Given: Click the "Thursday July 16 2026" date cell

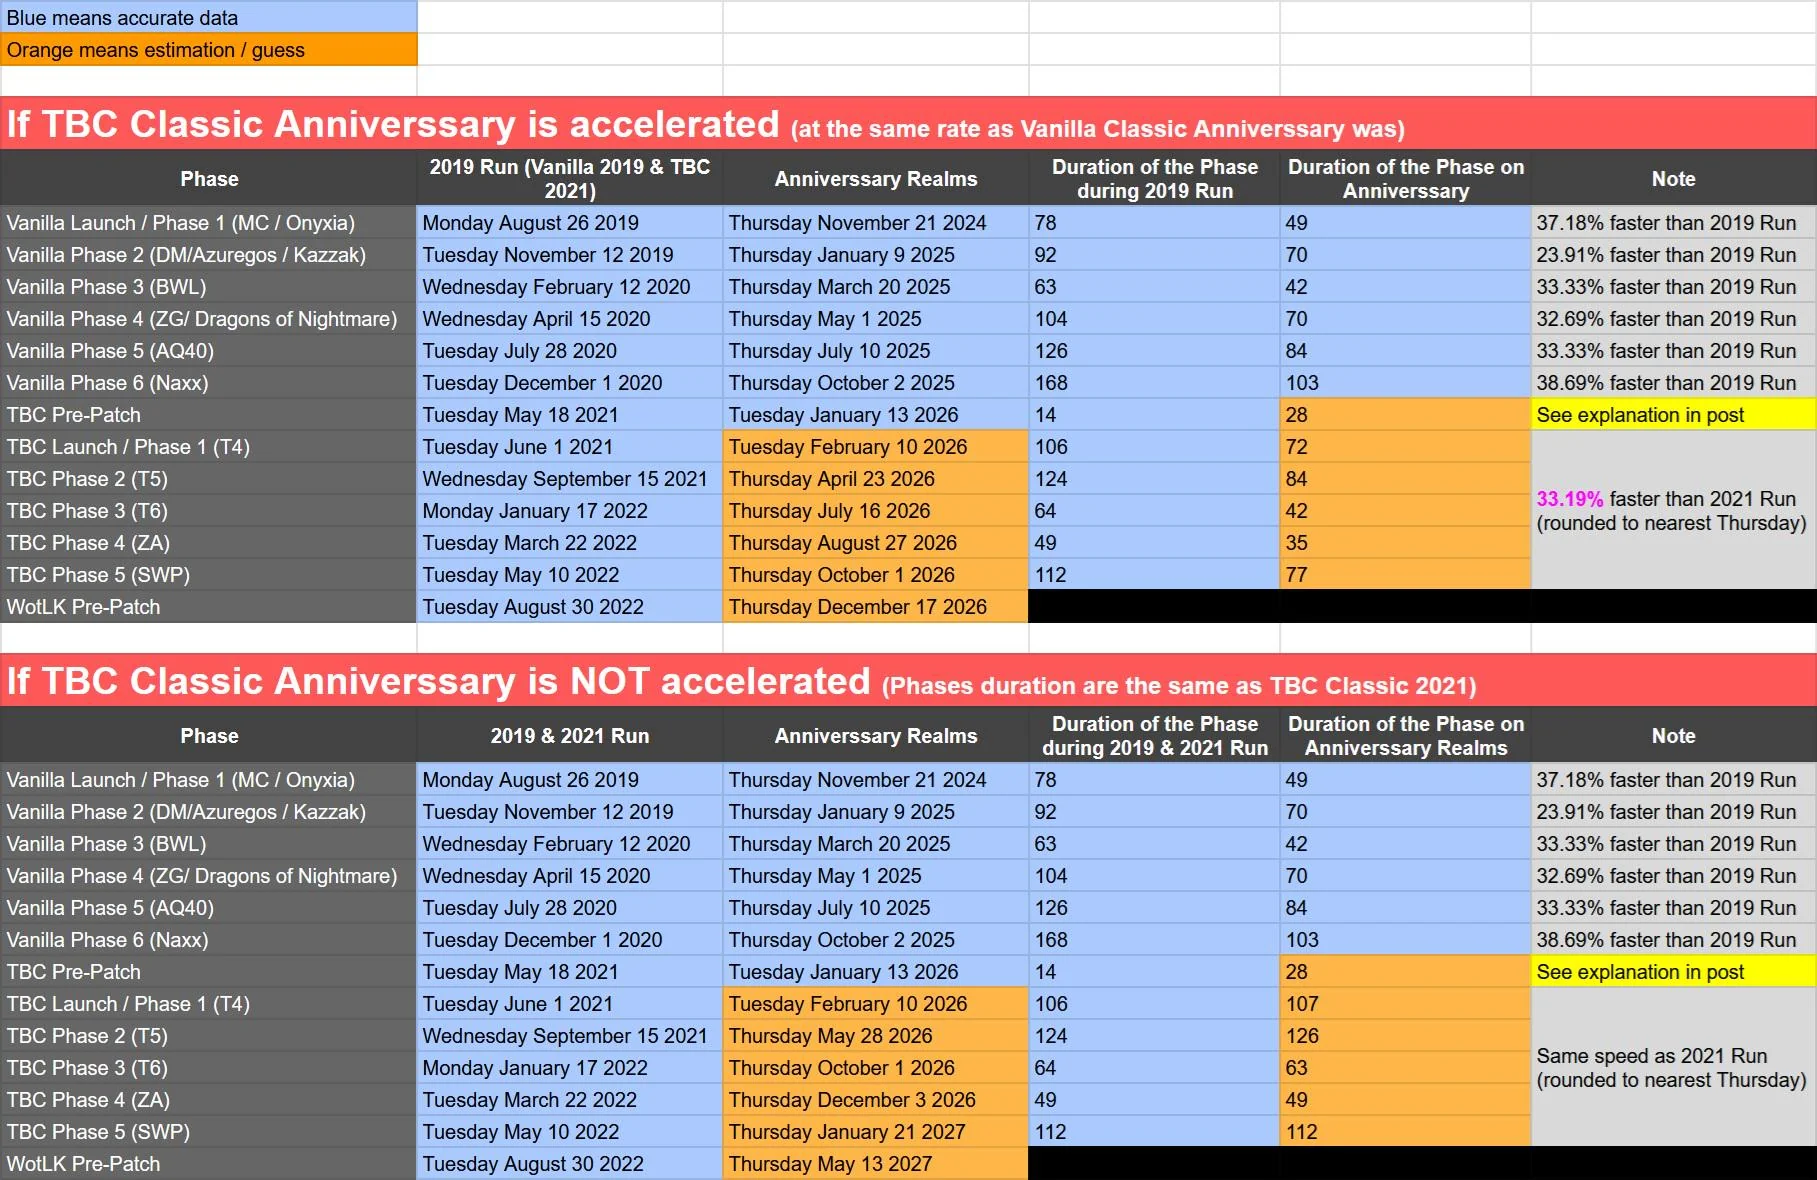Looking at the screenshot, I should (x=874, y=511).
